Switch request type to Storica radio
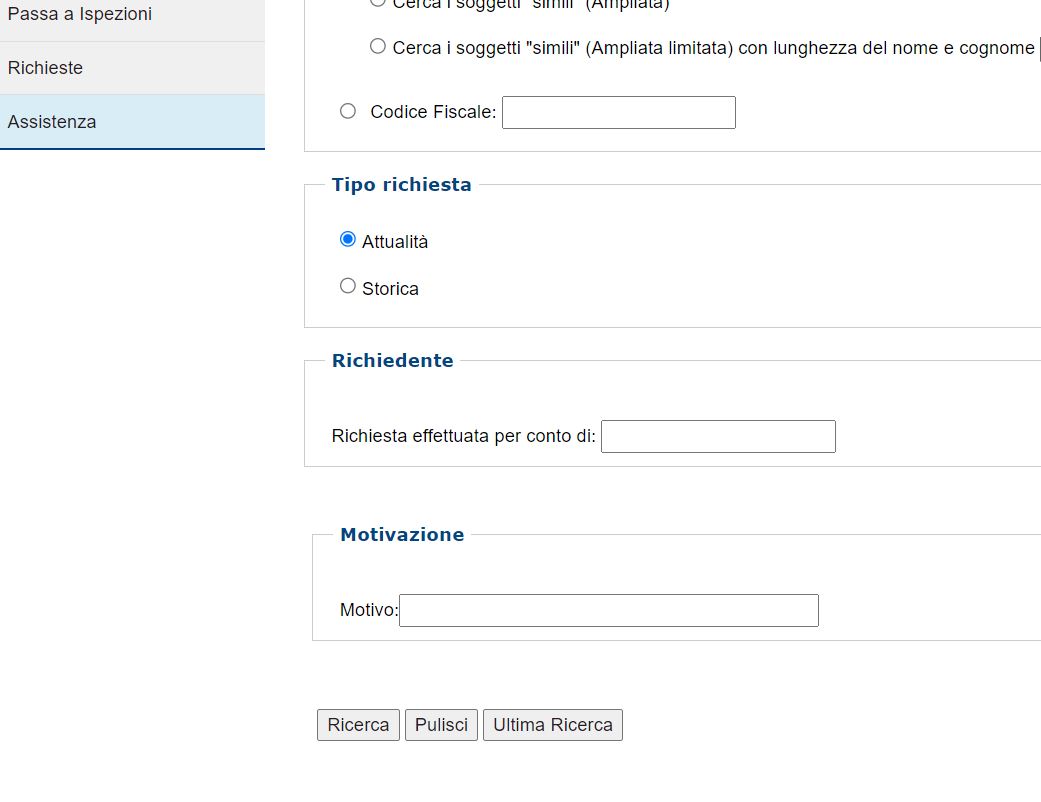Image resolution: width=1041 pixels, height=802 pixels. pyautogui.click(x=348, y=286)
